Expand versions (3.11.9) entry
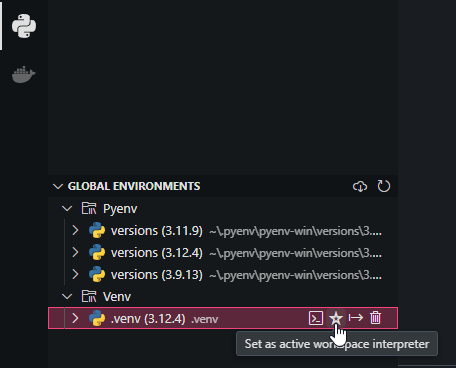This screenshot has height=368, width=456. 75,231
